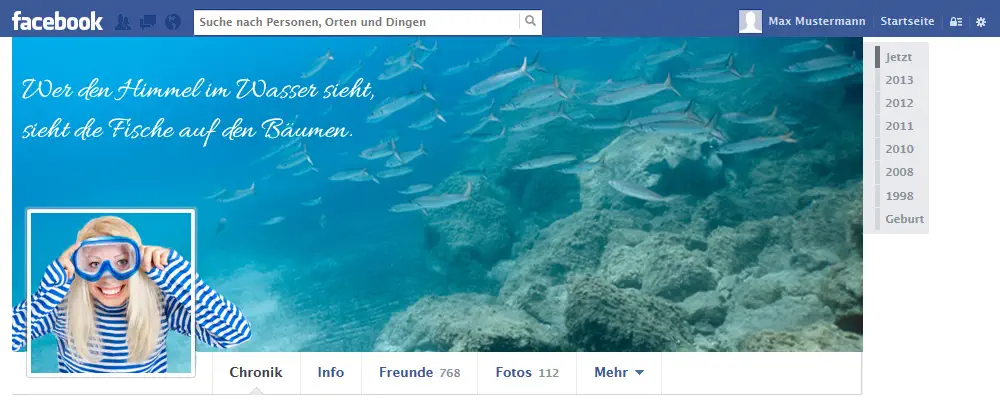Jump to 2011 in timeline
This screenshot has height=400, width=1000.
[x=899, y=126]
